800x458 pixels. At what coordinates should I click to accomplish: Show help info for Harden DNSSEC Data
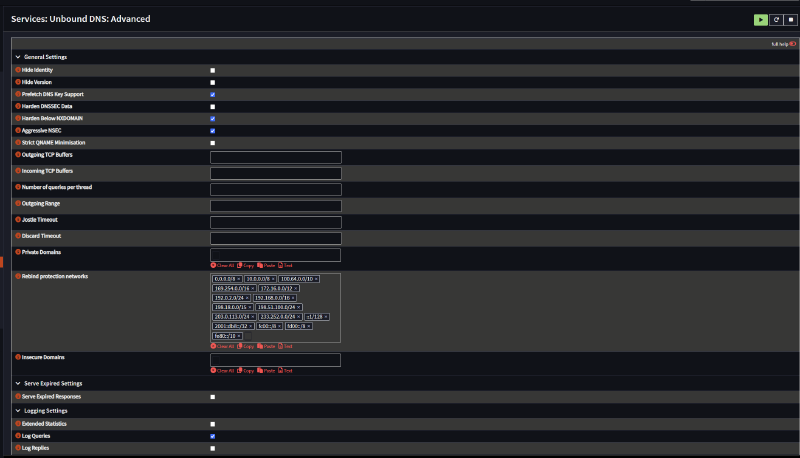coord(18,106)
